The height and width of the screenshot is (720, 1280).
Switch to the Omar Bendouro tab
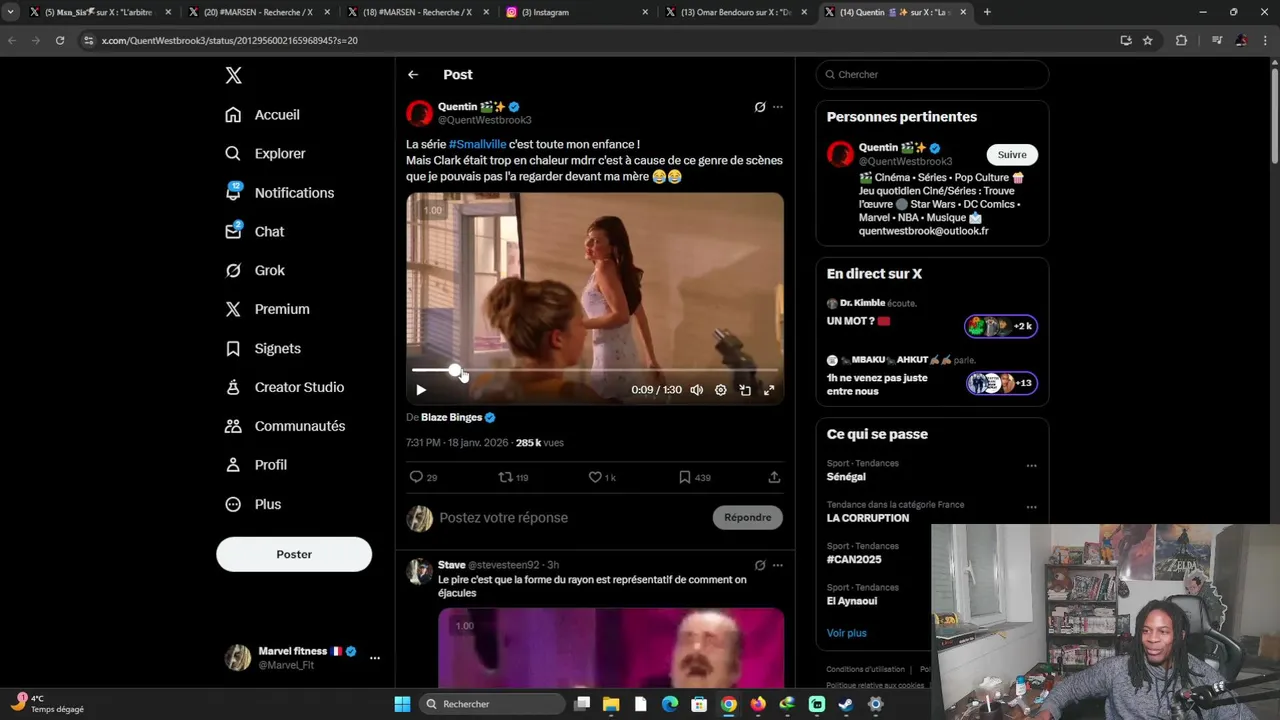(x=738, y=12)
